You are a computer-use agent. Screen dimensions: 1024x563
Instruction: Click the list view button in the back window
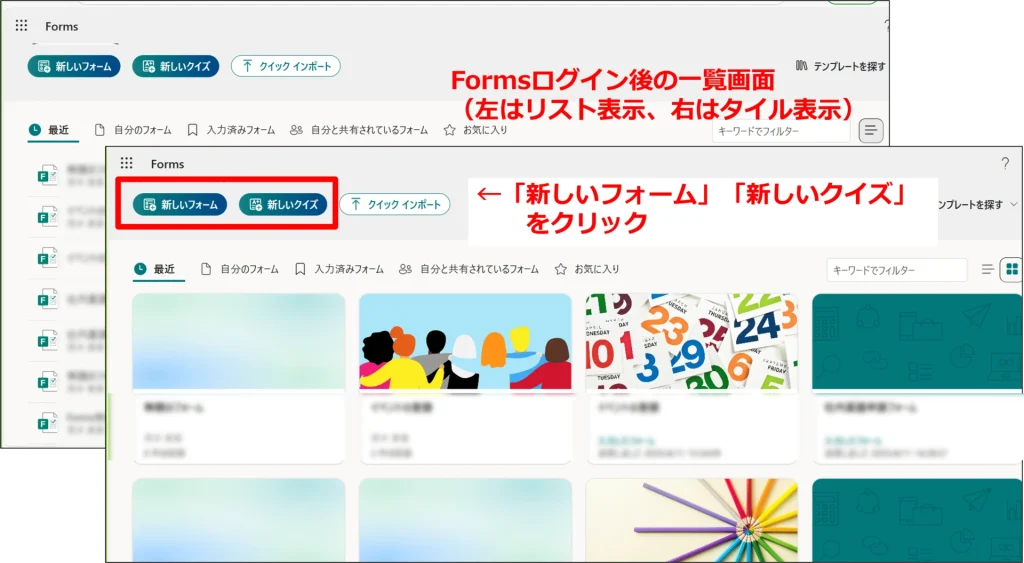[x=871, y=131]
